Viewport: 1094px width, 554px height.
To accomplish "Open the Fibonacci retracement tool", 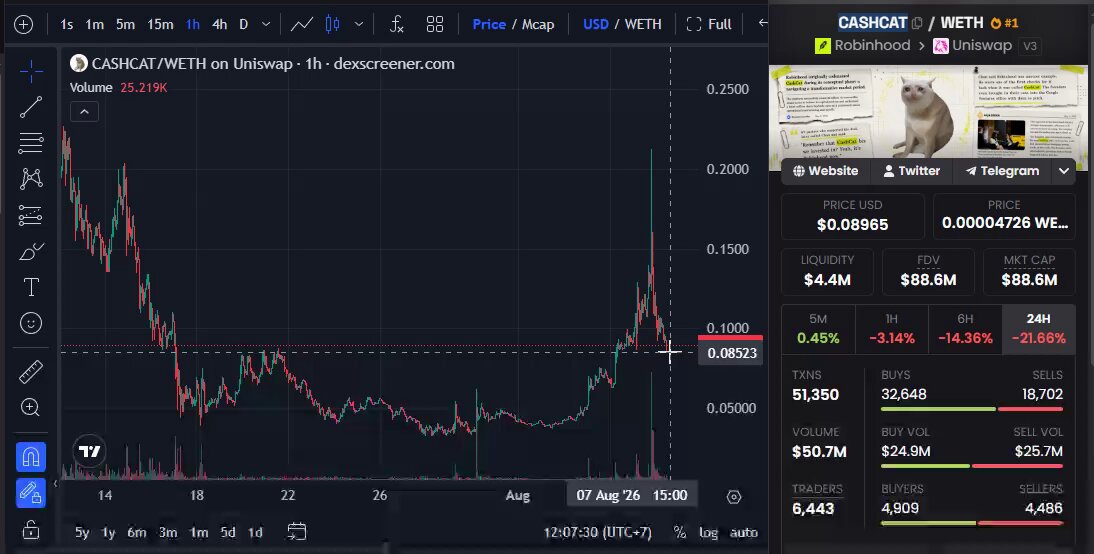I will coord(31,142).
